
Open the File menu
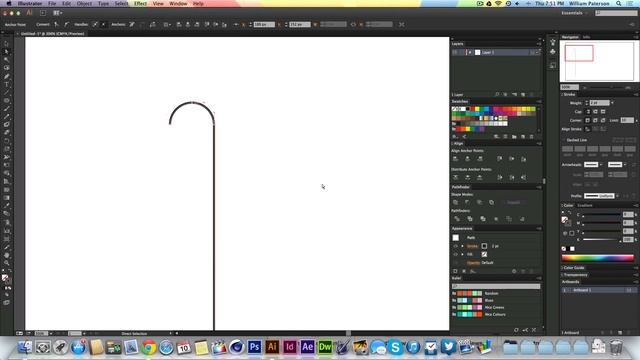coord(52,3)
